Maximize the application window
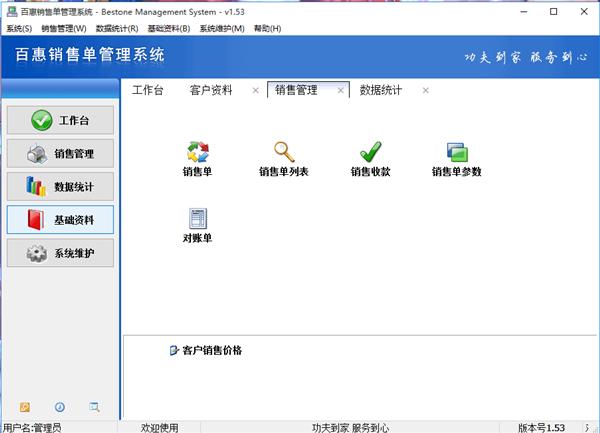This screenshot has height=433, width=600. 553,12
